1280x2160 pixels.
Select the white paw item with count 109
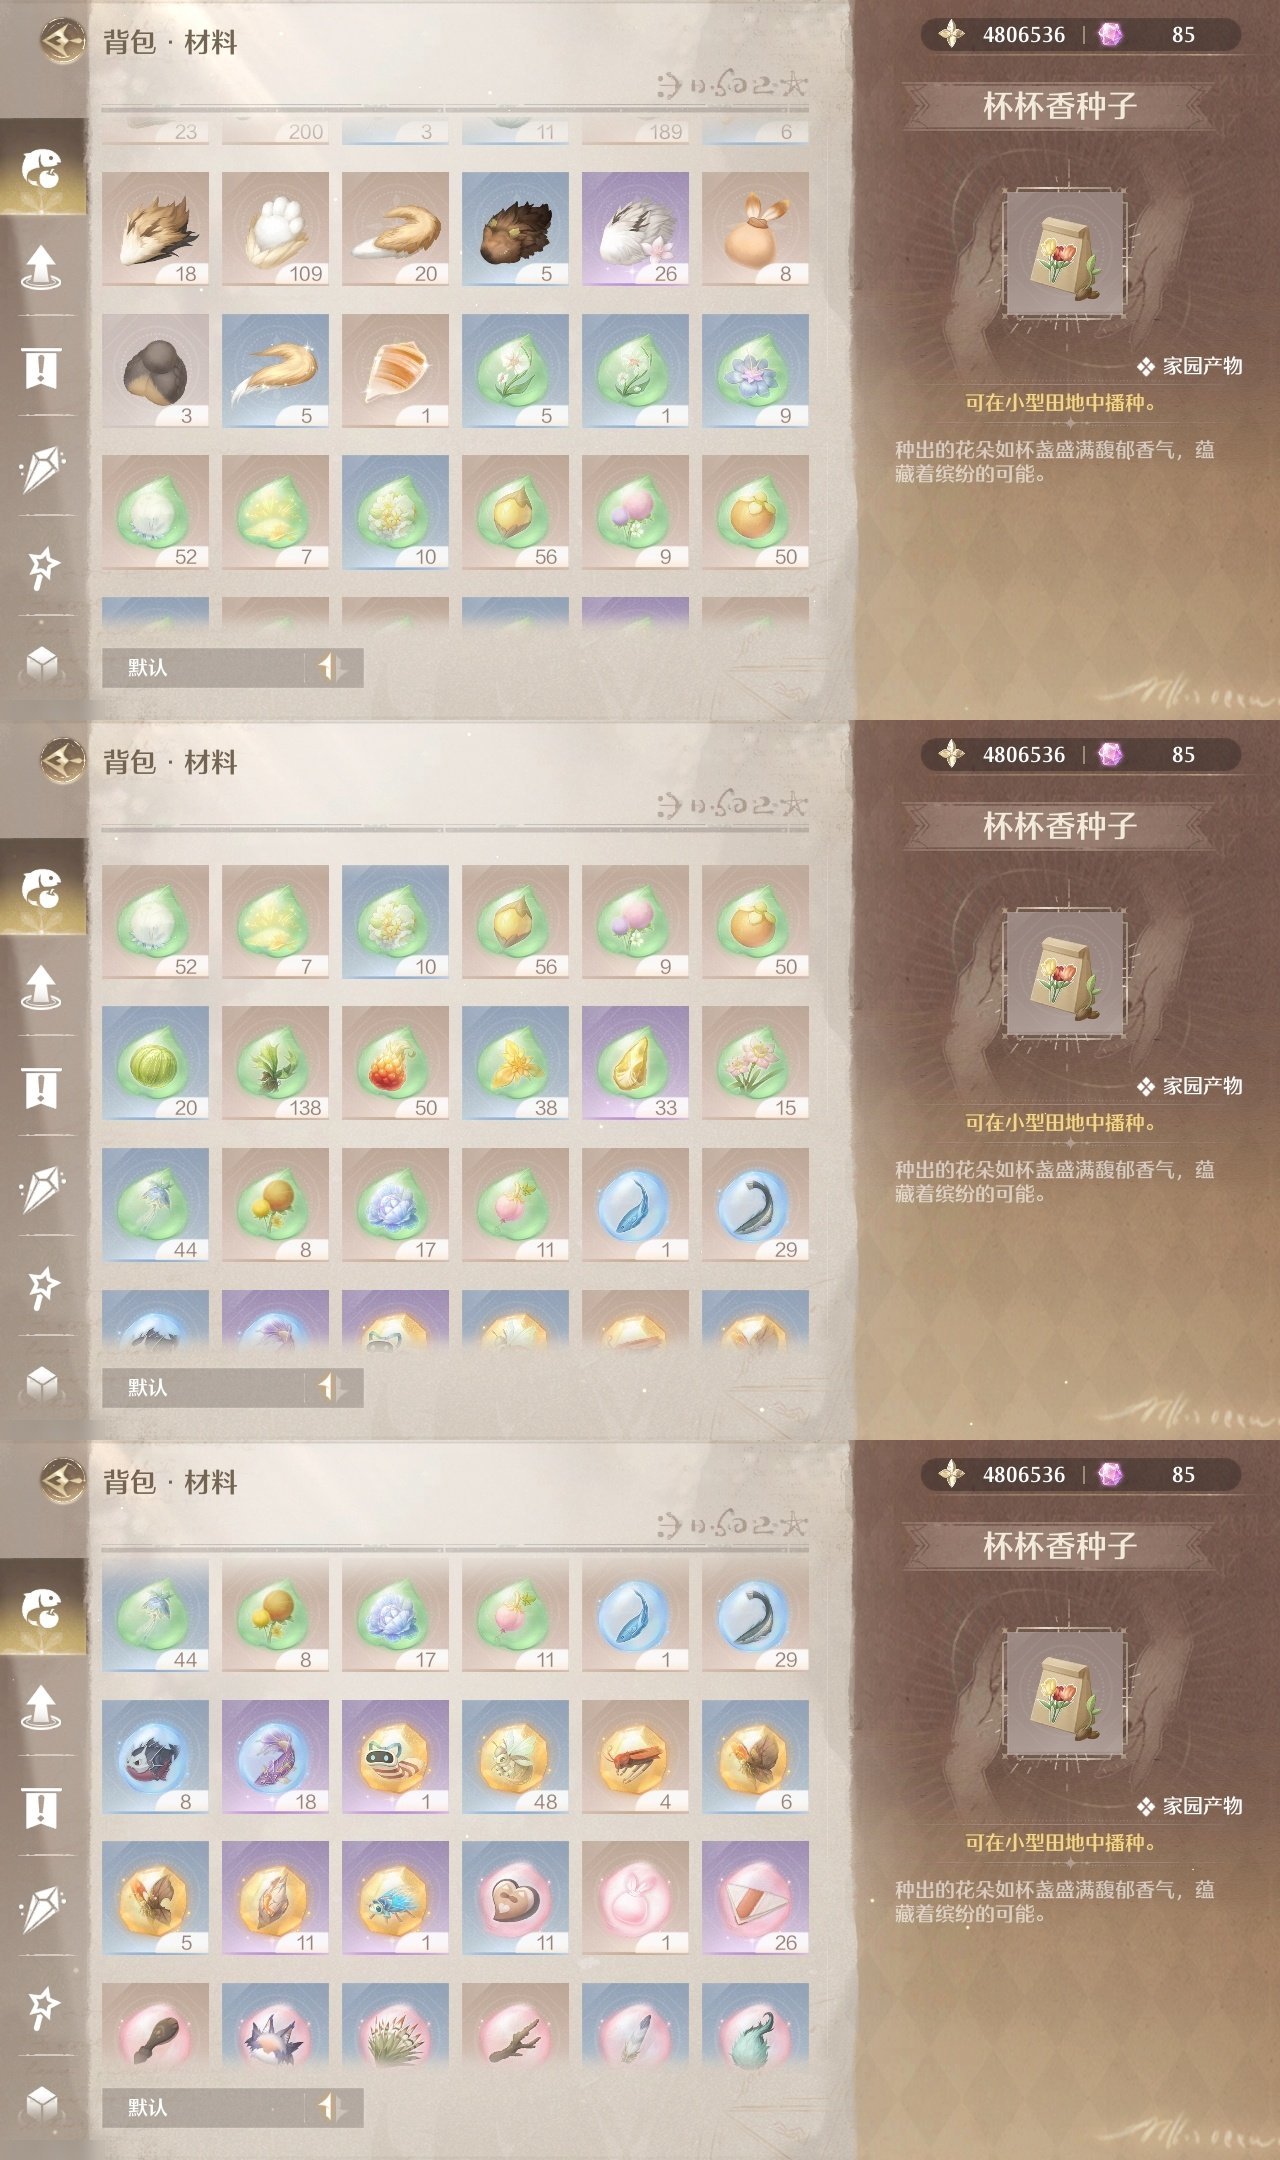click(275, 229)
